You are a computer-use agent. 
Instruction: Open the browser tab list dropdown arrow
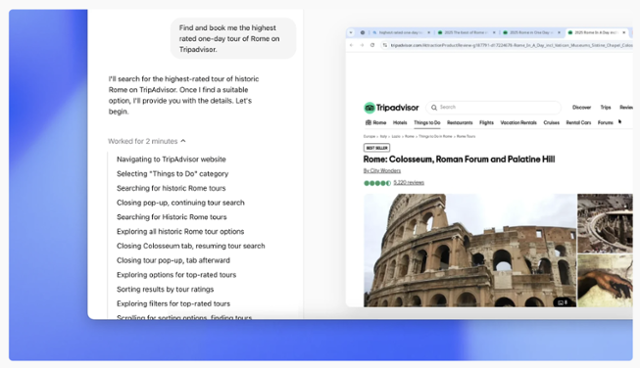tap(351, 32)
